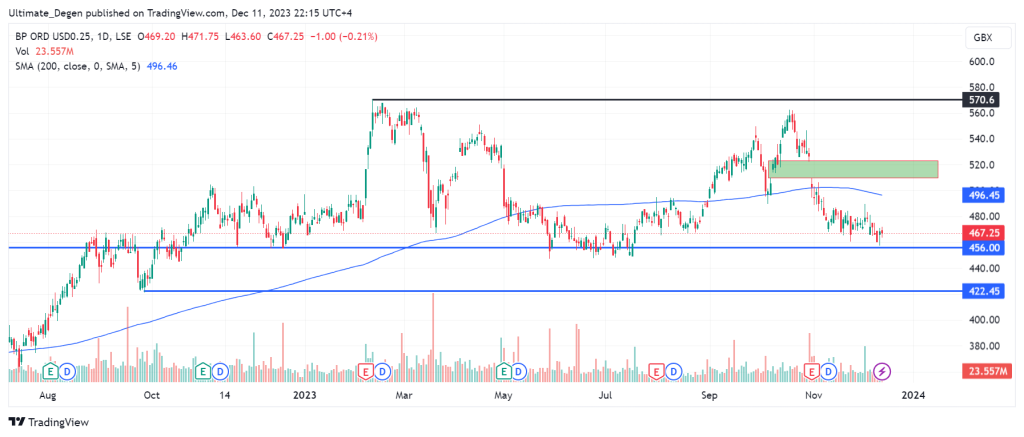Click the 2023 label on time axis

pyautogui.click(x=305, y=395)
